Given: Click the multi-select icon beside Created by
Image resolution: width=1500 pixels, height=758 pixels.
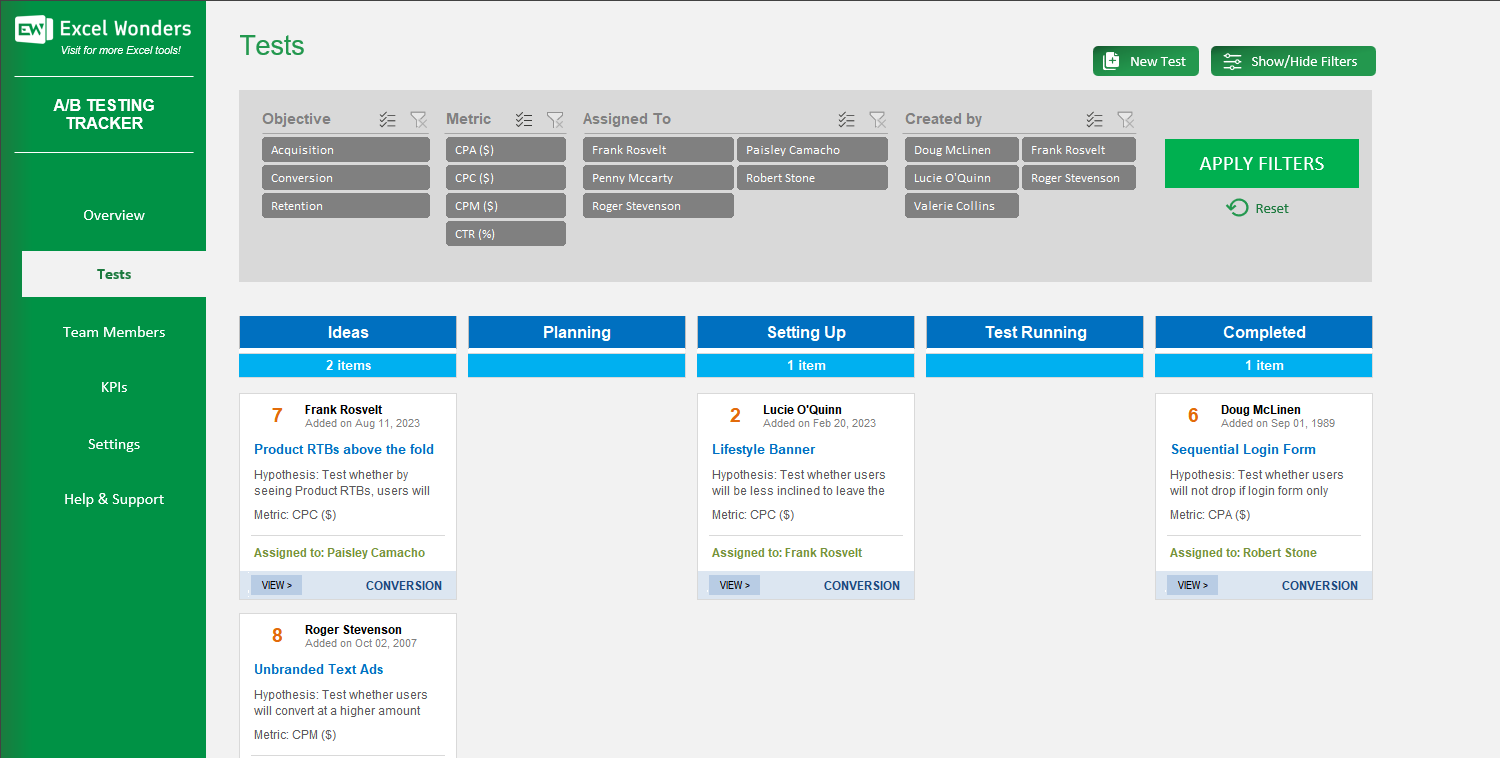Looking at the screenshot, I should click(1093, 119).
